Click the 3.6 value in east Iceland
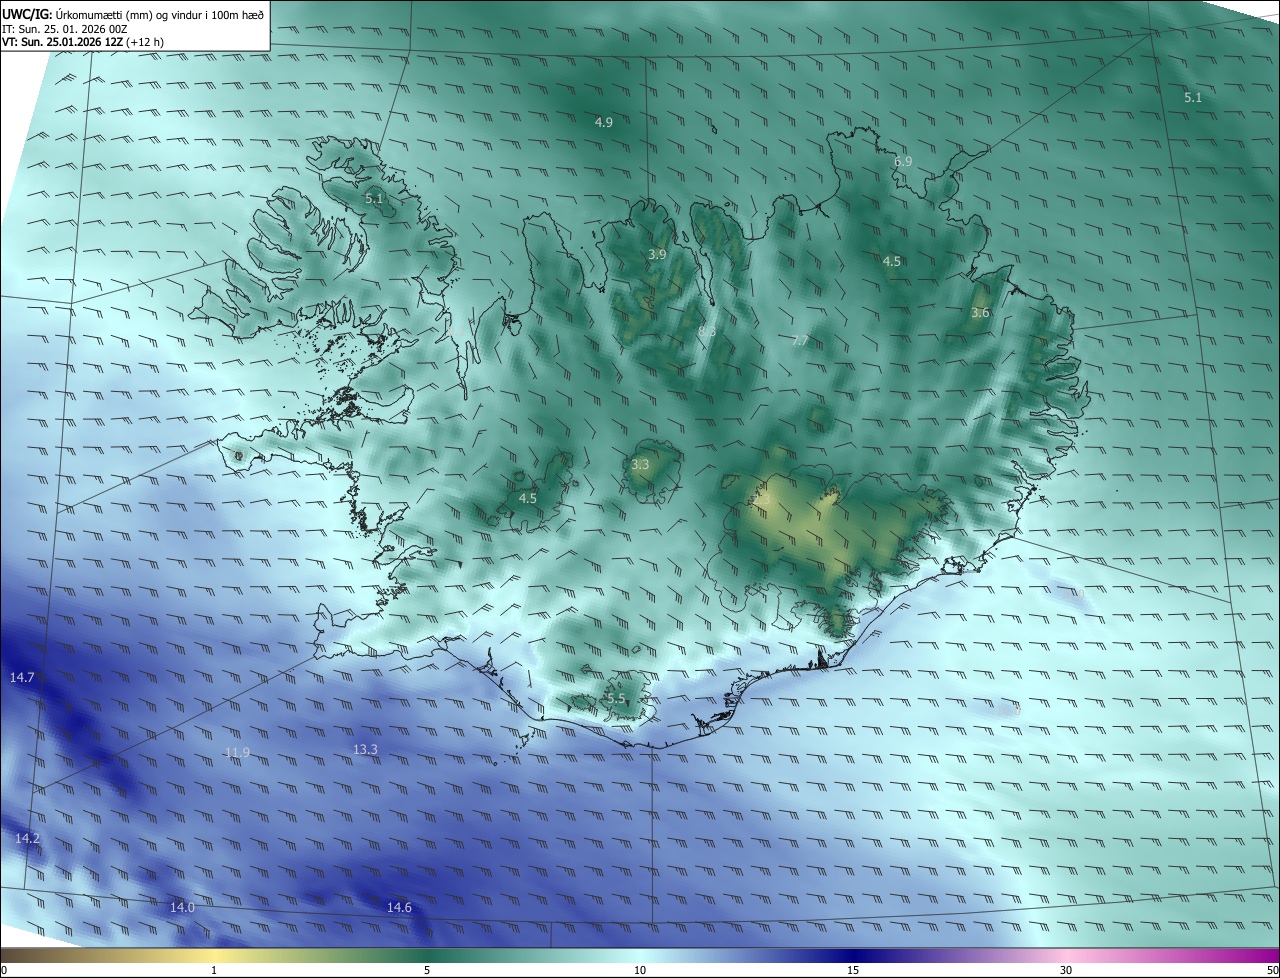The image size is (1280, 978). pyautogui.click(x=980, y=313)
